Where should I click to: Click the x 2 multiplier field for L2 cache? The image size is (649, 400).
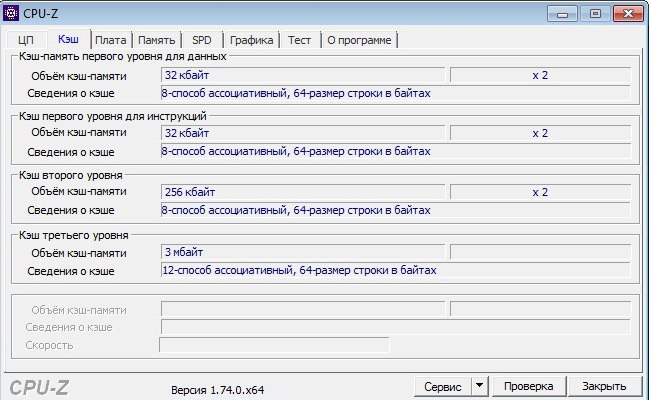(x=540, y=191)
